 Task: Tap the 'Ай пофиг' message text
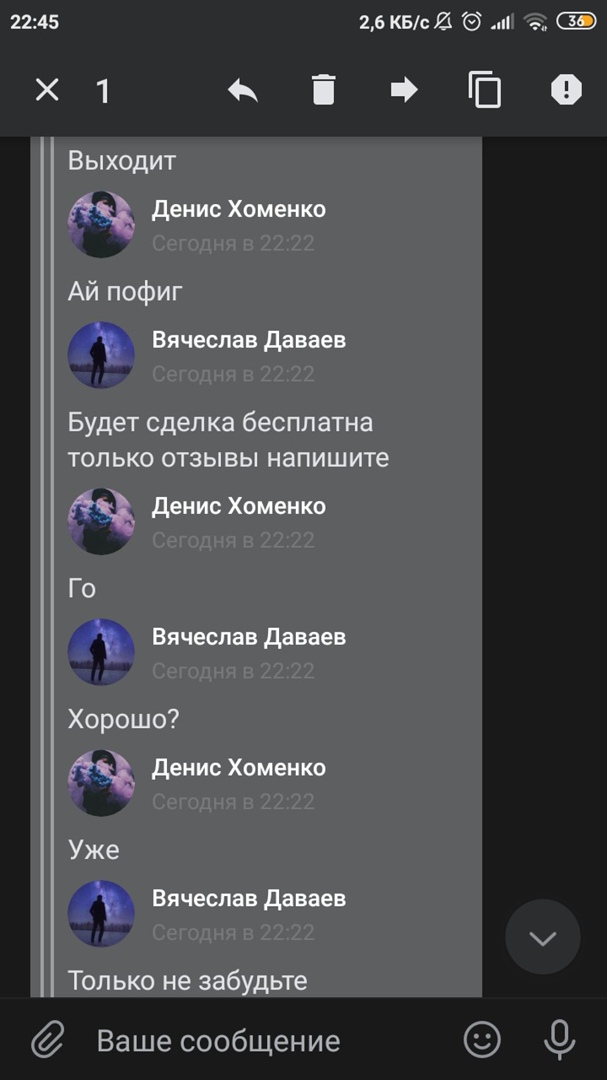tap(125, 291)
